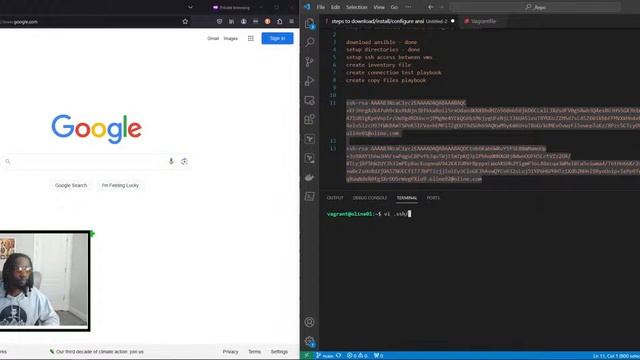Open Google Lens image search icon
640x360 pixels.
(x=184, y=162)
